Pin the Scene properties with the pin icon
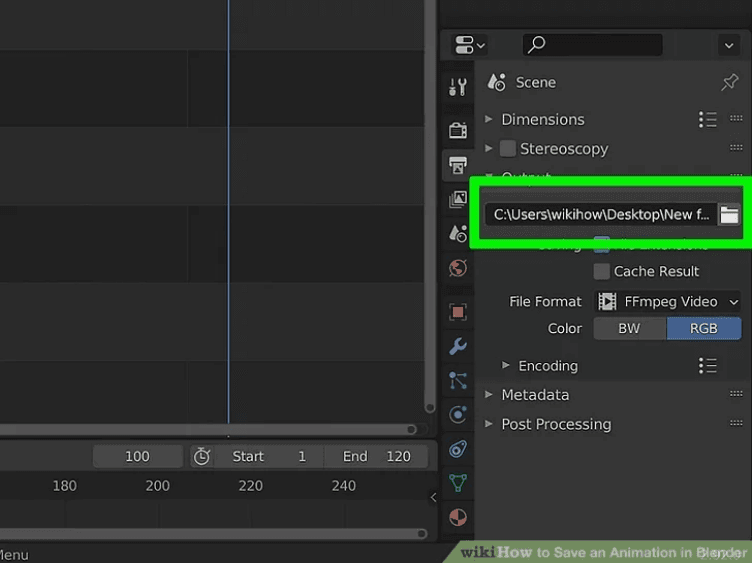The height and width of the screenshot is (564, 753). (x=729, y=83)
